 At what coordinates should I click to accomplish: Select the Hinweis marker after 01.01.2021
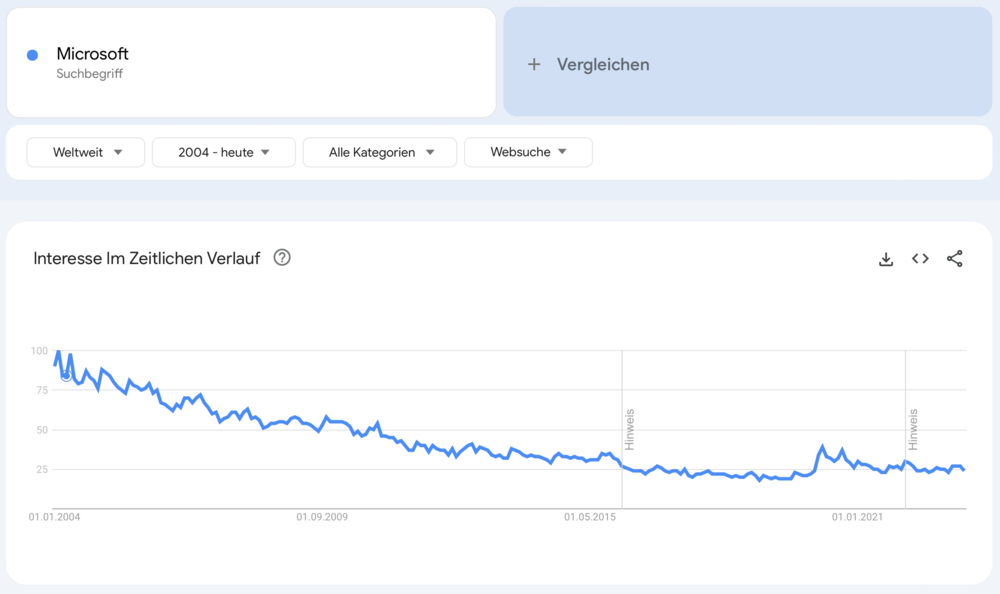(x=913, y=429)
